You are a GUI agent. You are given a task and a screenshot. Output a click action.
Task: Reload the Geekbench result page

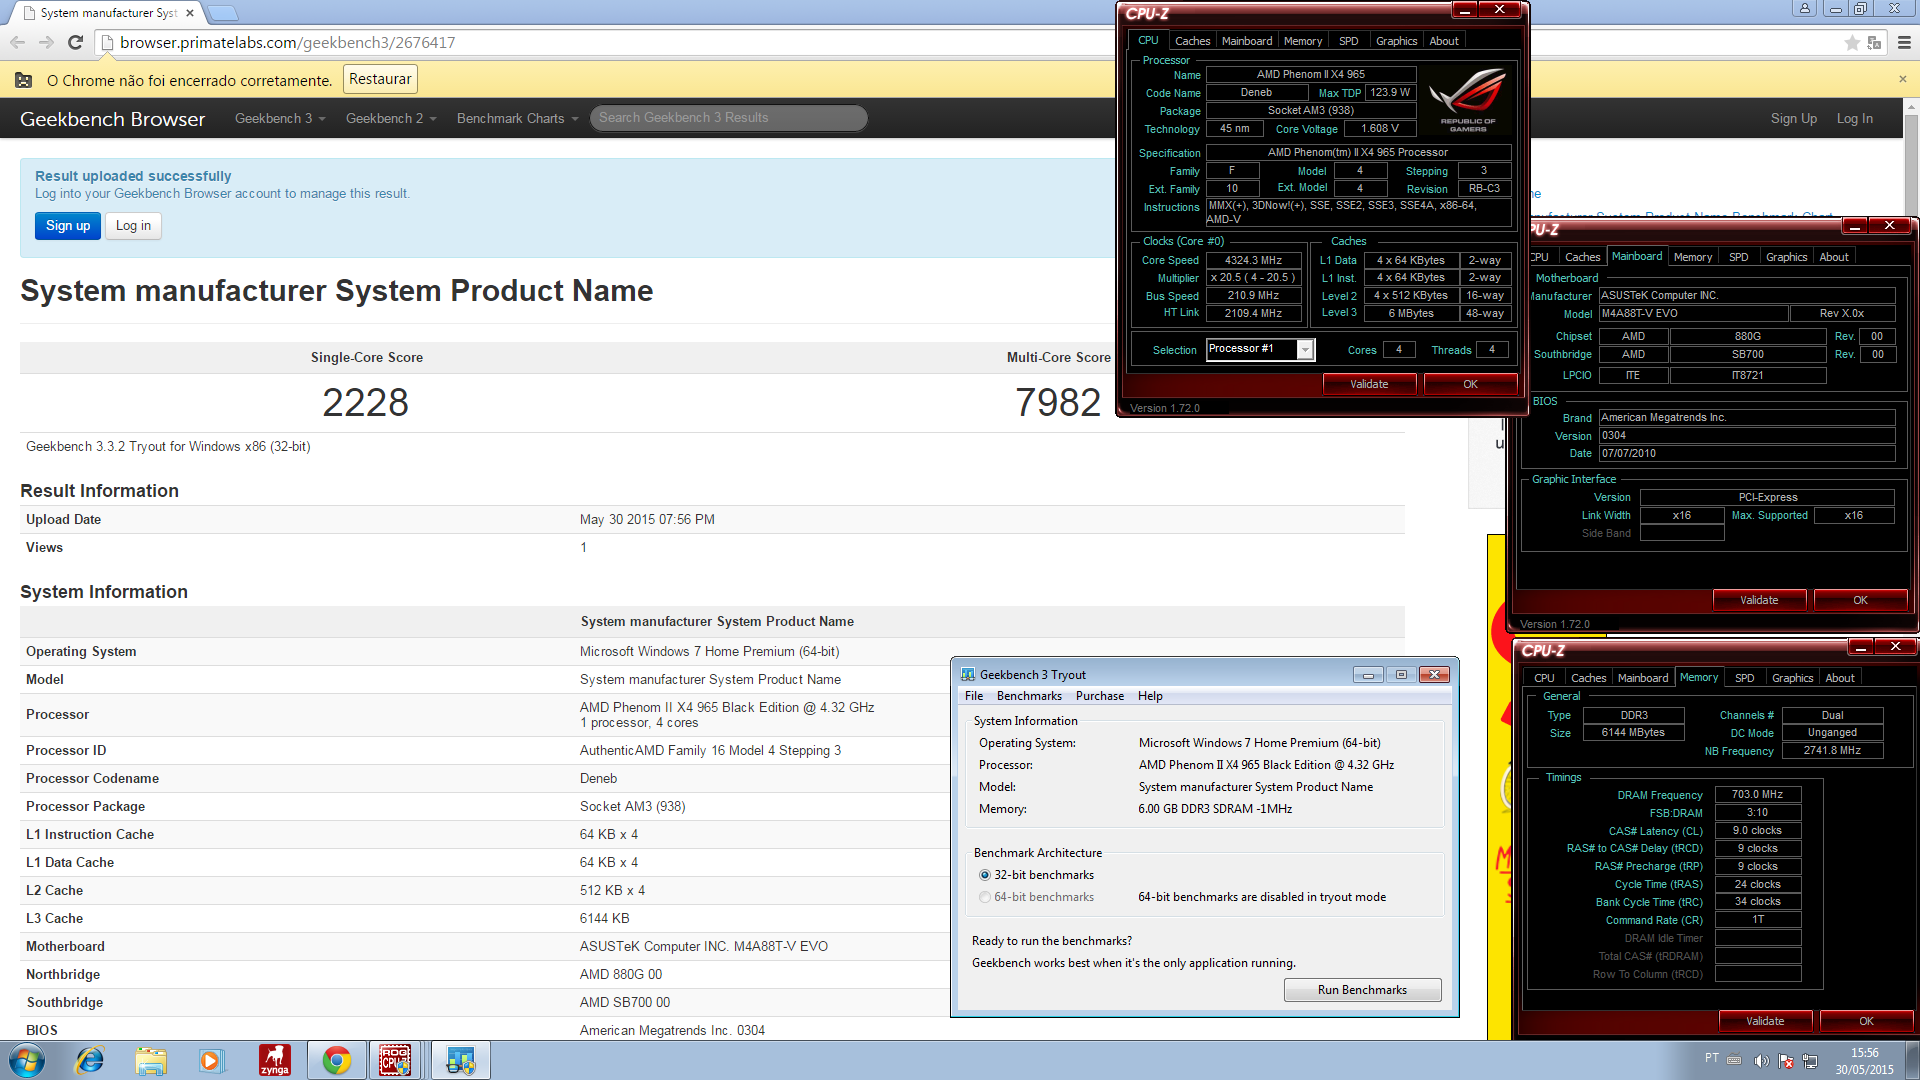75,42
